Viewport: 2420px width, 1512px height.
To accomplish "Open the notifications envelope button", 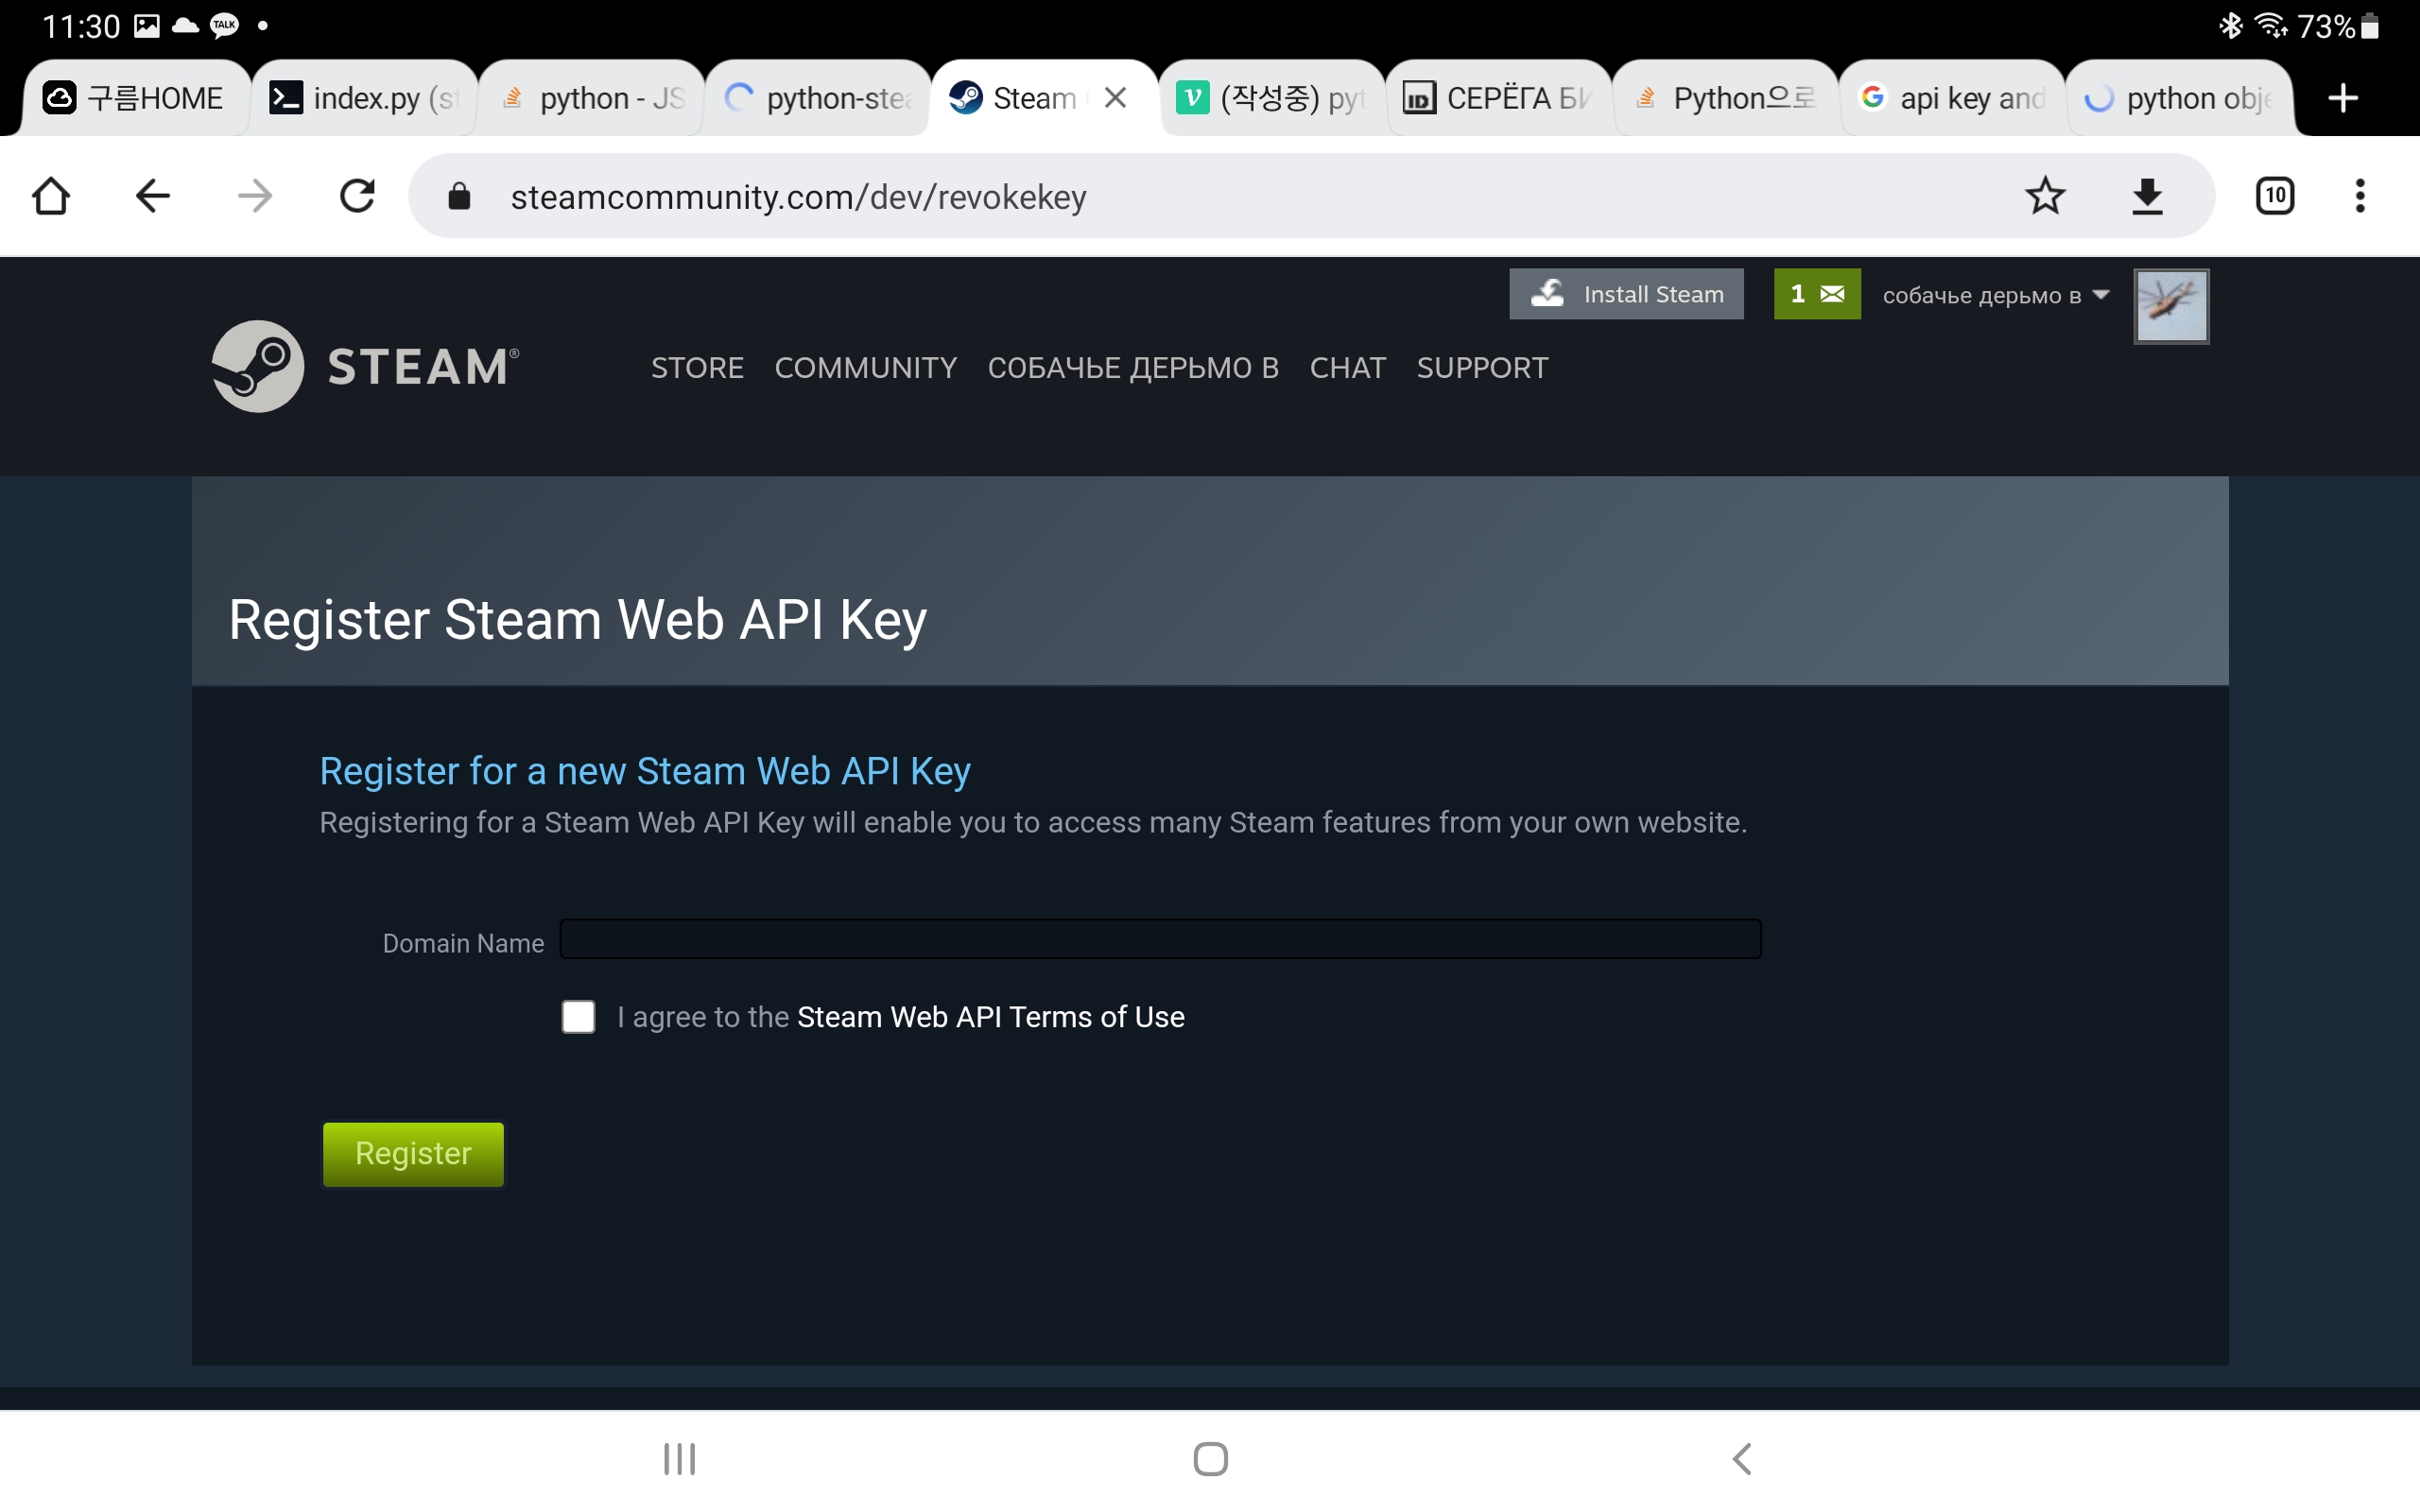I will pos(1817,294).
